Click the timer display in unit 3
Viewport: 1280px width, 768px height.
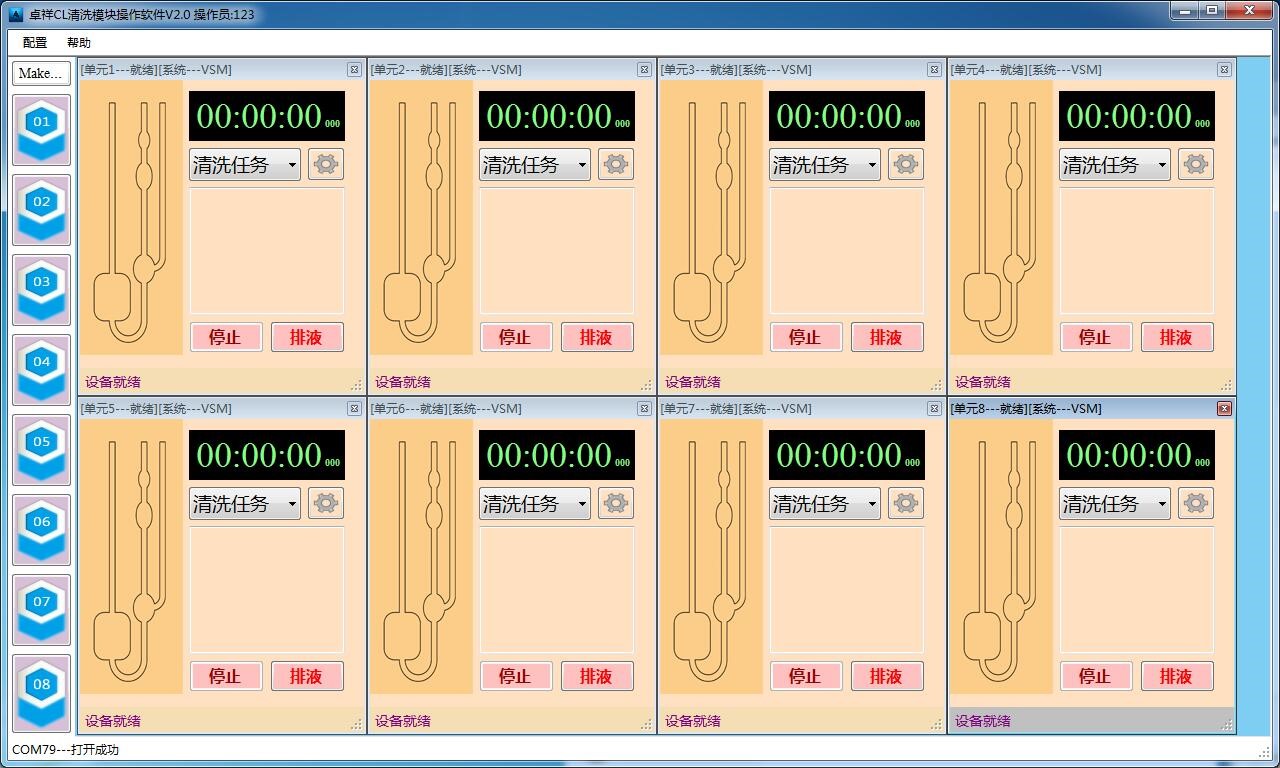coord(846,116)
